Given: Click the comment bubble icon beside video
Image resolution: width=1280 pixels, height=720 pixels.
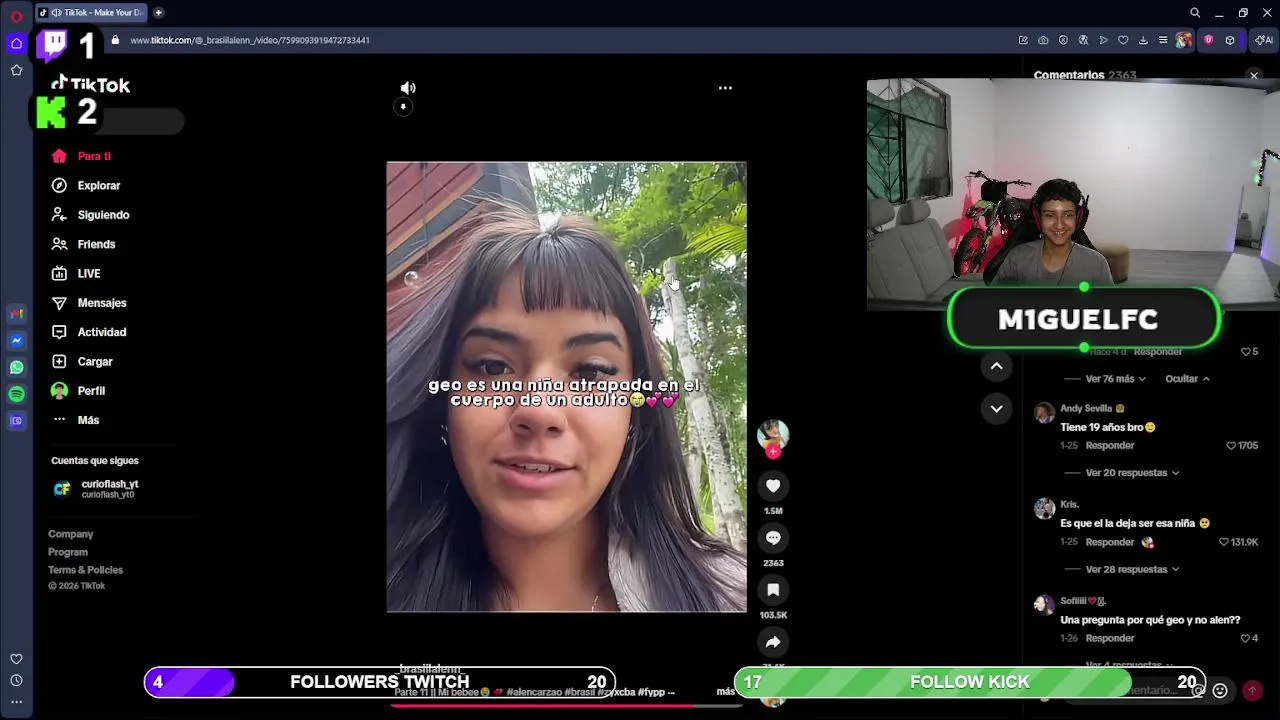Looking at the screenshot, I should click(773, 538).
